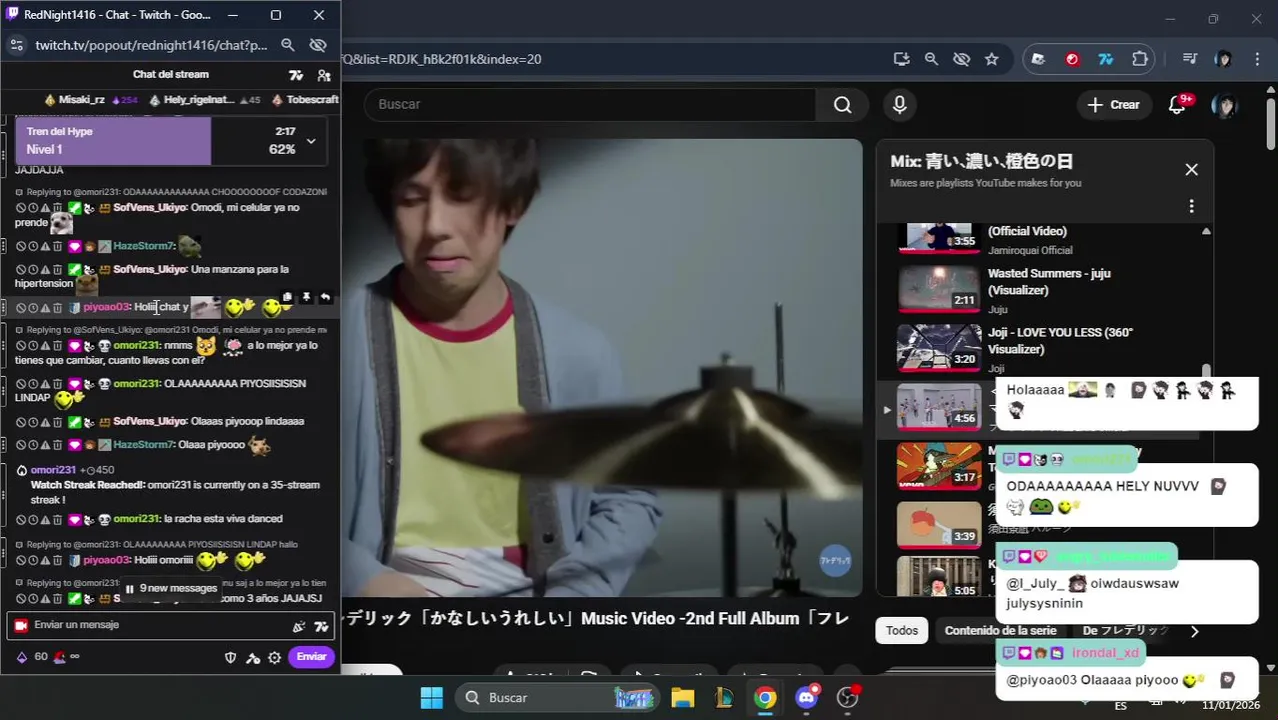Resume chat via '9 new messages' button
Viewport: 1278px width, 720px height.
tap(171, 588)
